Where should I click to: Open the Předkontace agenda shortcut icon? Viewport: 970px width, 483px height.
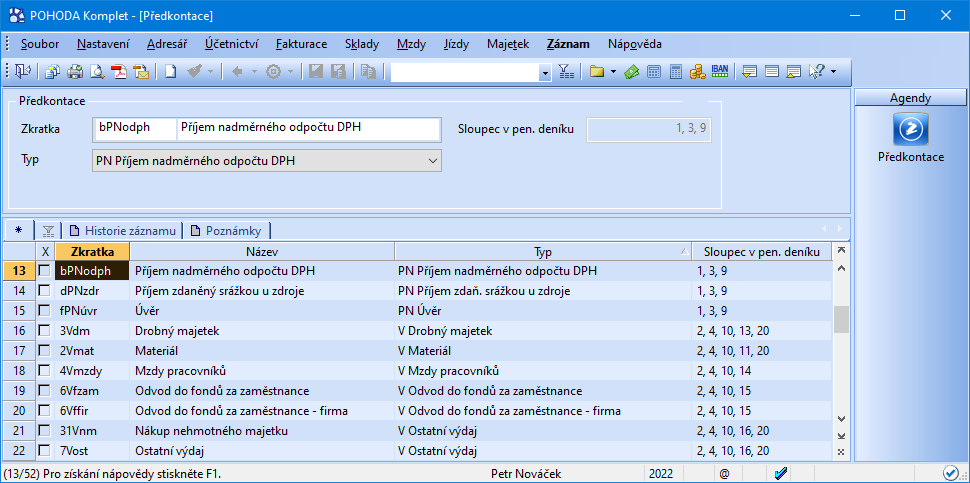pyautogui.click(x=911, y=129)
